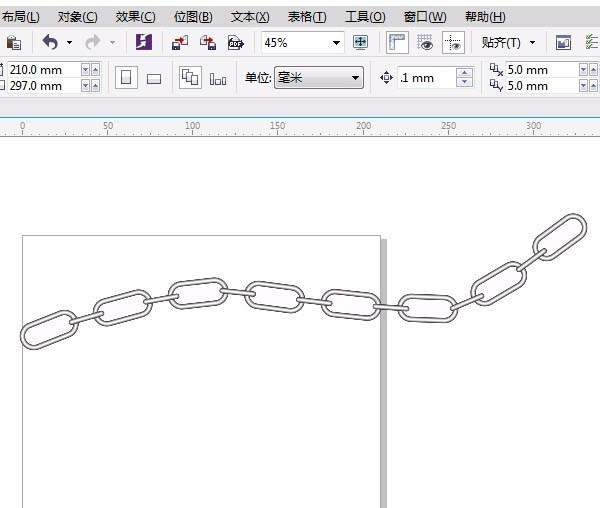Click the Import icon
Image resolution: width=600 pixels, height=508 pixels.
click(180, 42)
